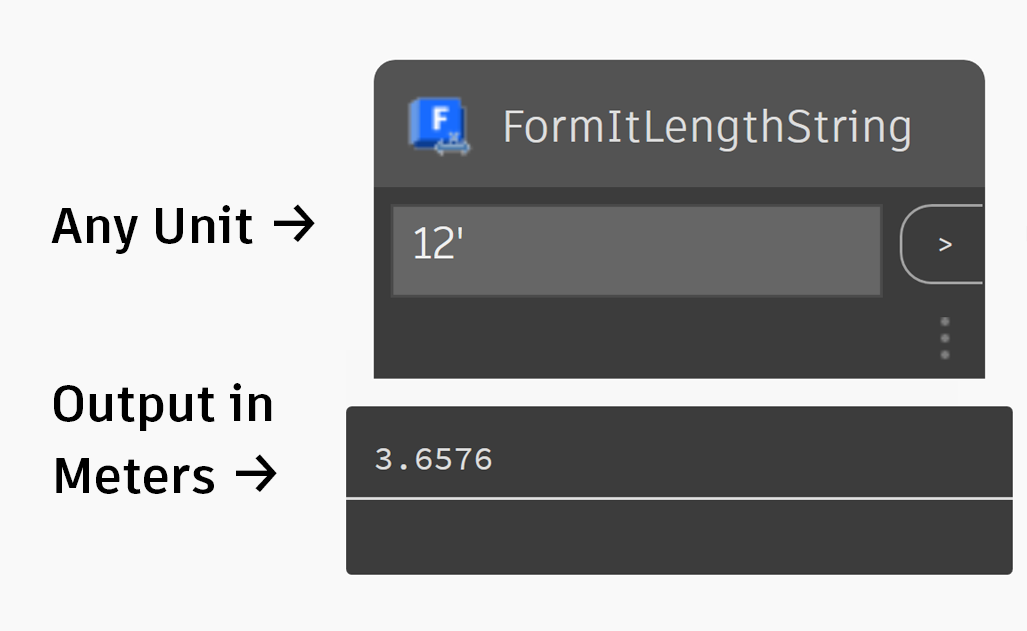Select the FormItLengthString node title
This screenshot has height=631, width=1027.
click(707, 127)
